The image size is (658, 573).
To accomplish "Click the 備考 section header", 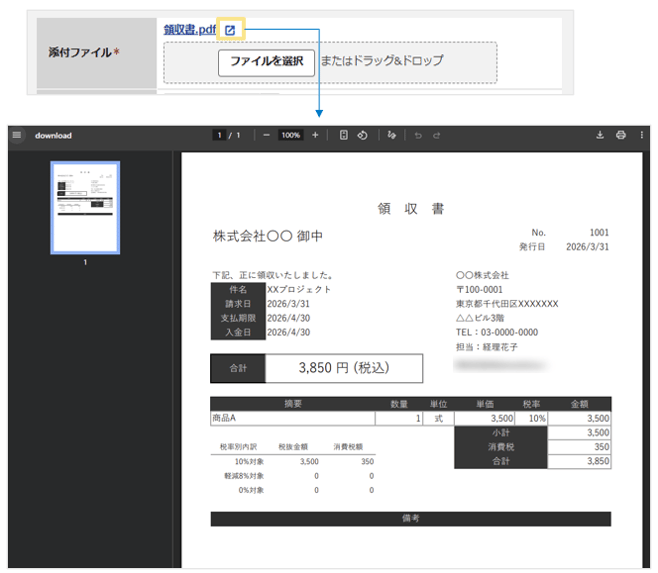I will 411,518.
